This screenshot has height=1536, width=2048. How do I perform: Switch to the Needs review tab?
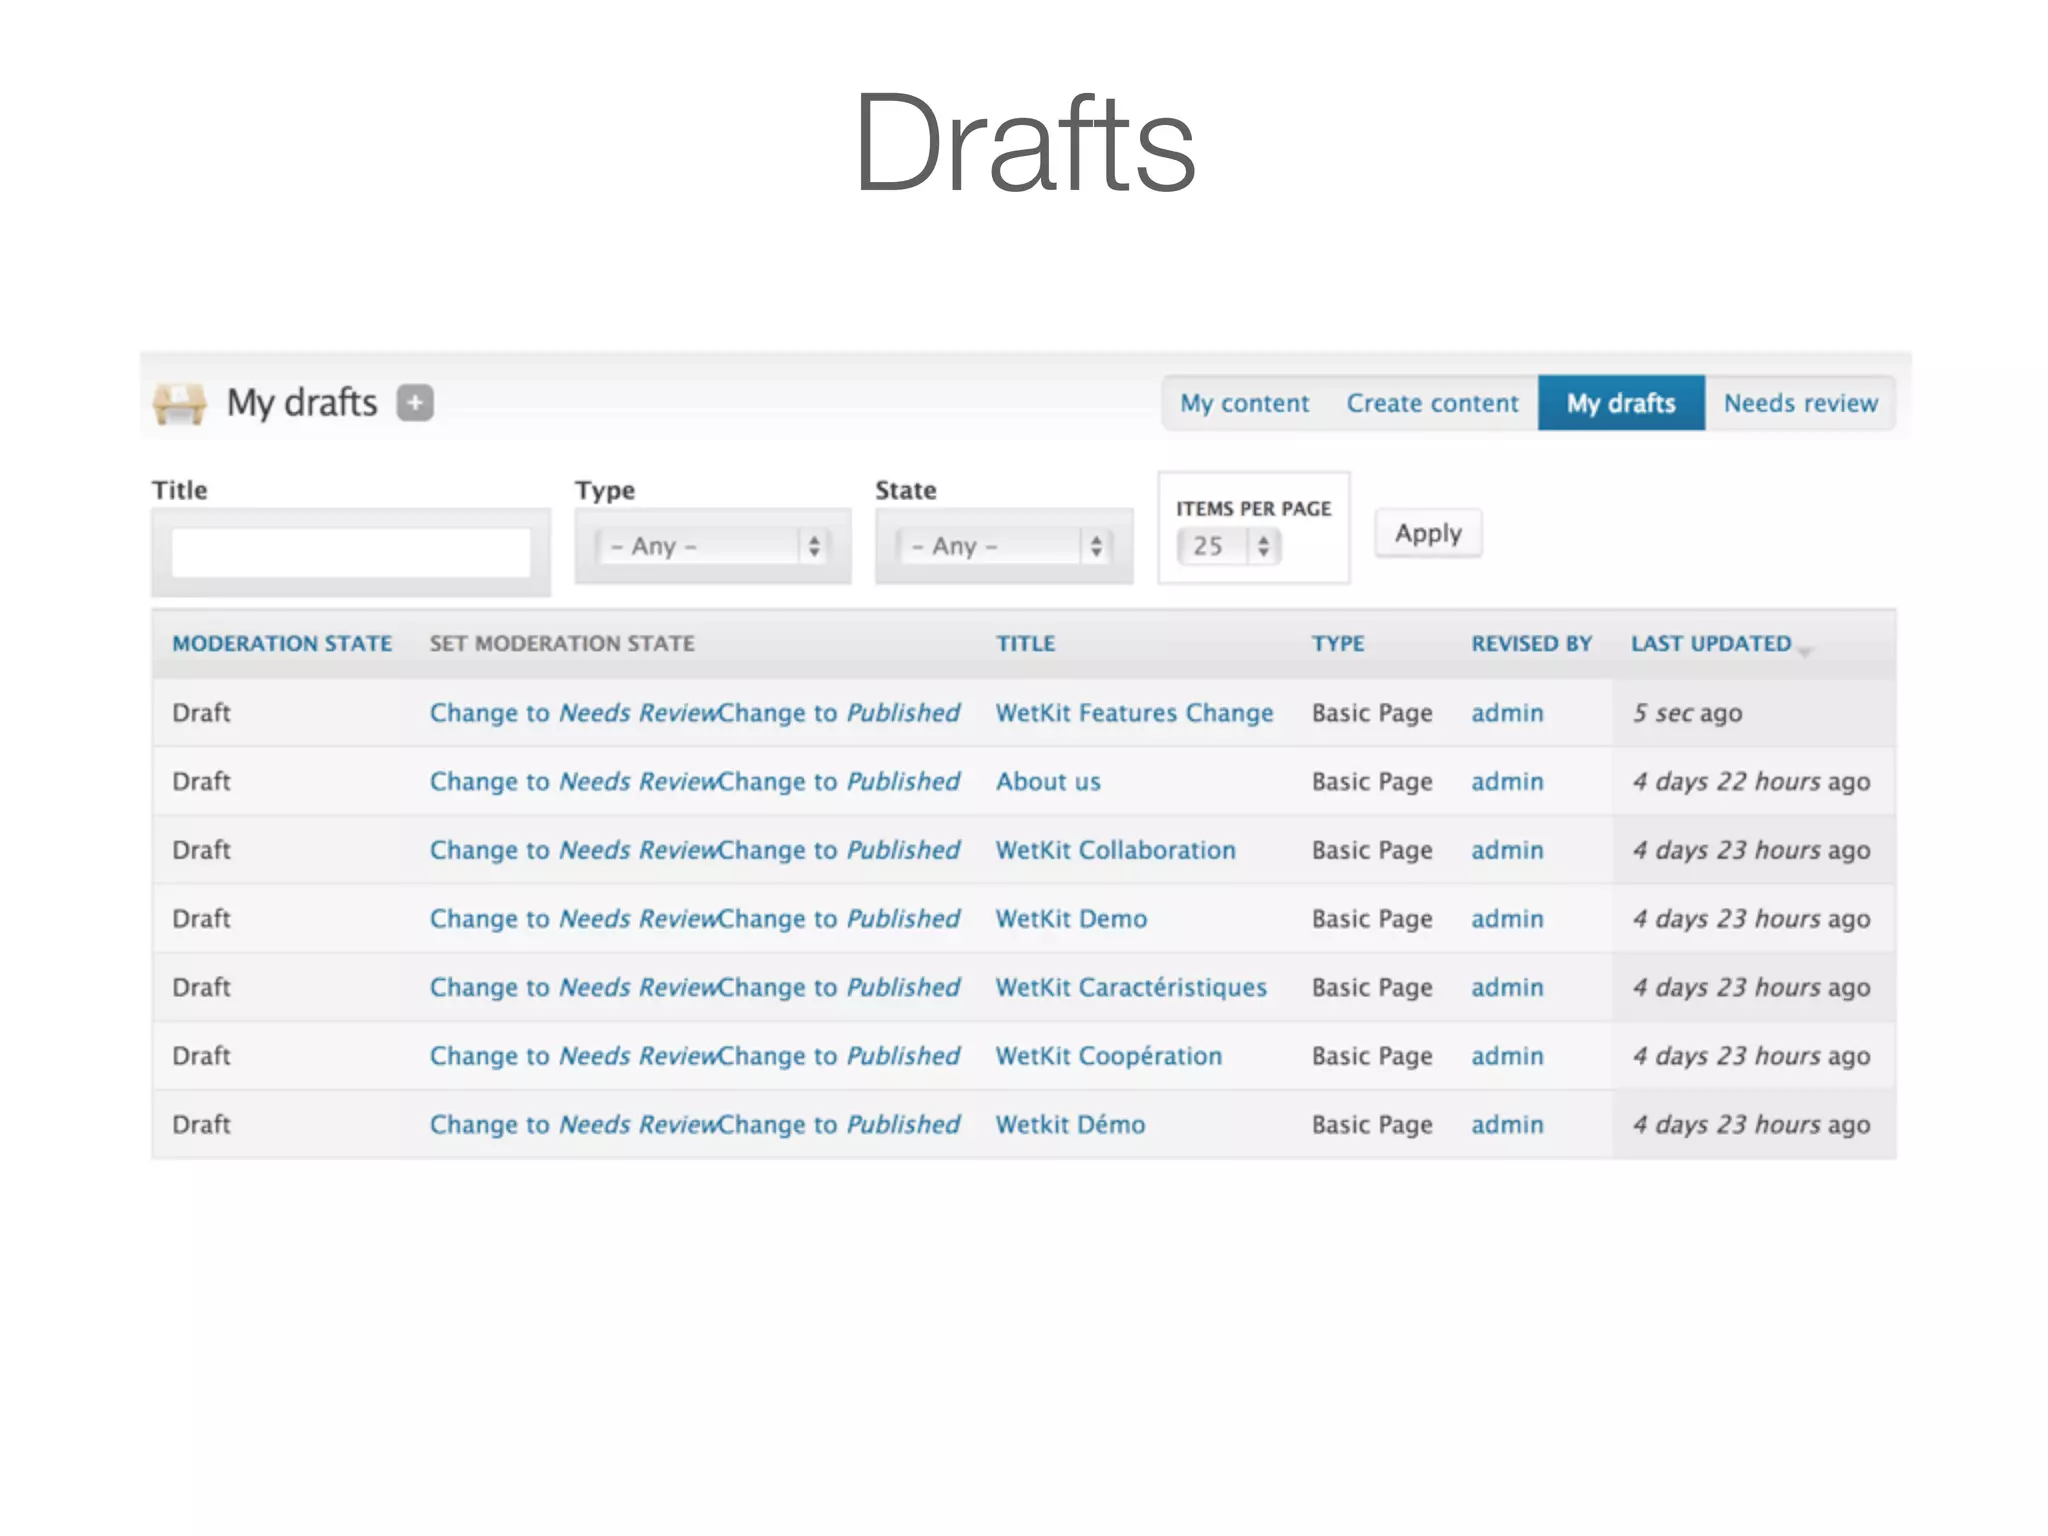(1800, 403)
